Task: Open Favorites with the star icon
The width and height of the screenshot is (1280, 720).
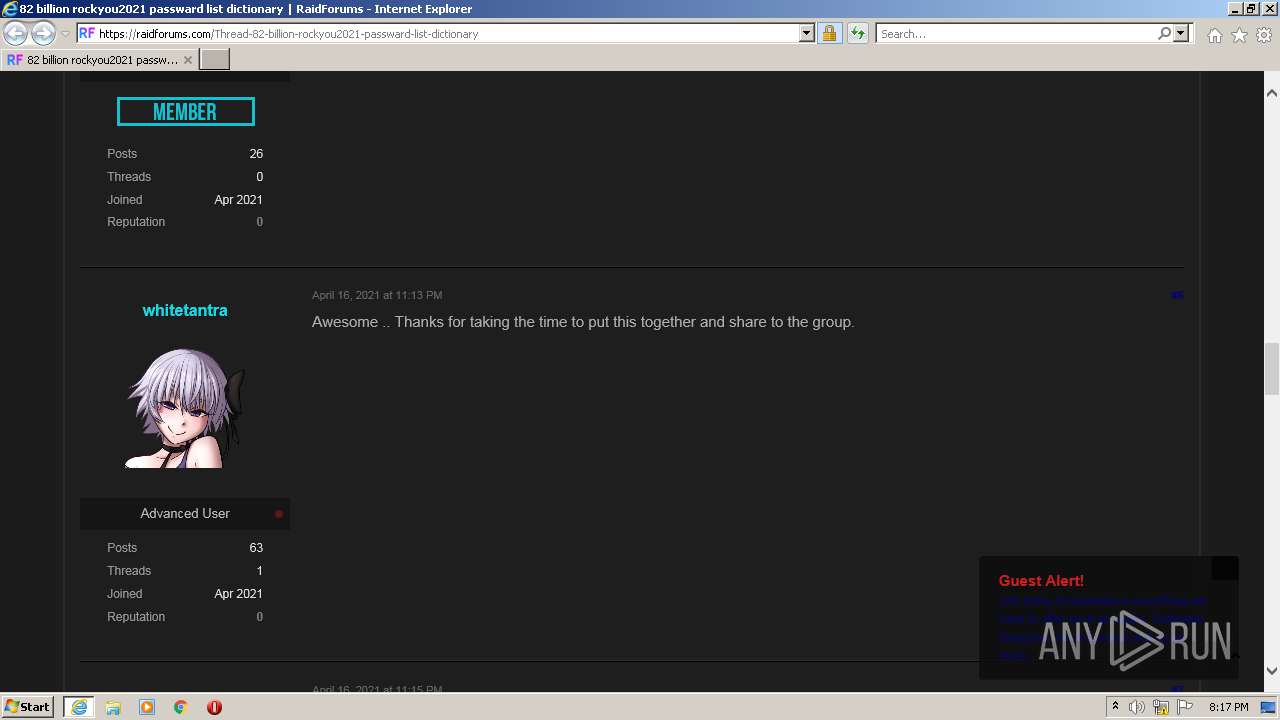Action: pos(1239,35)
